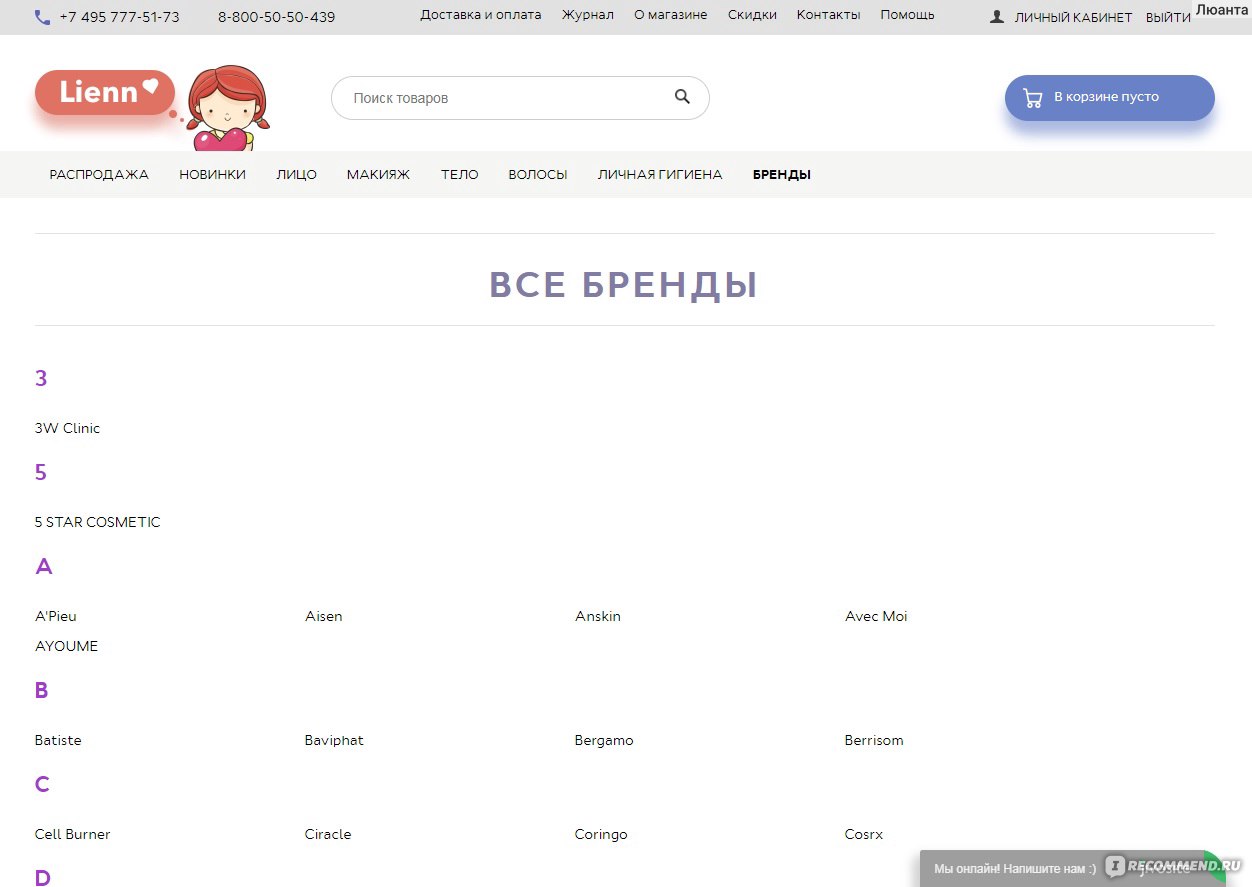Open the A'Pieu brand
Viewport: 1252px width, 887px height.
click(x=56, y=616)
